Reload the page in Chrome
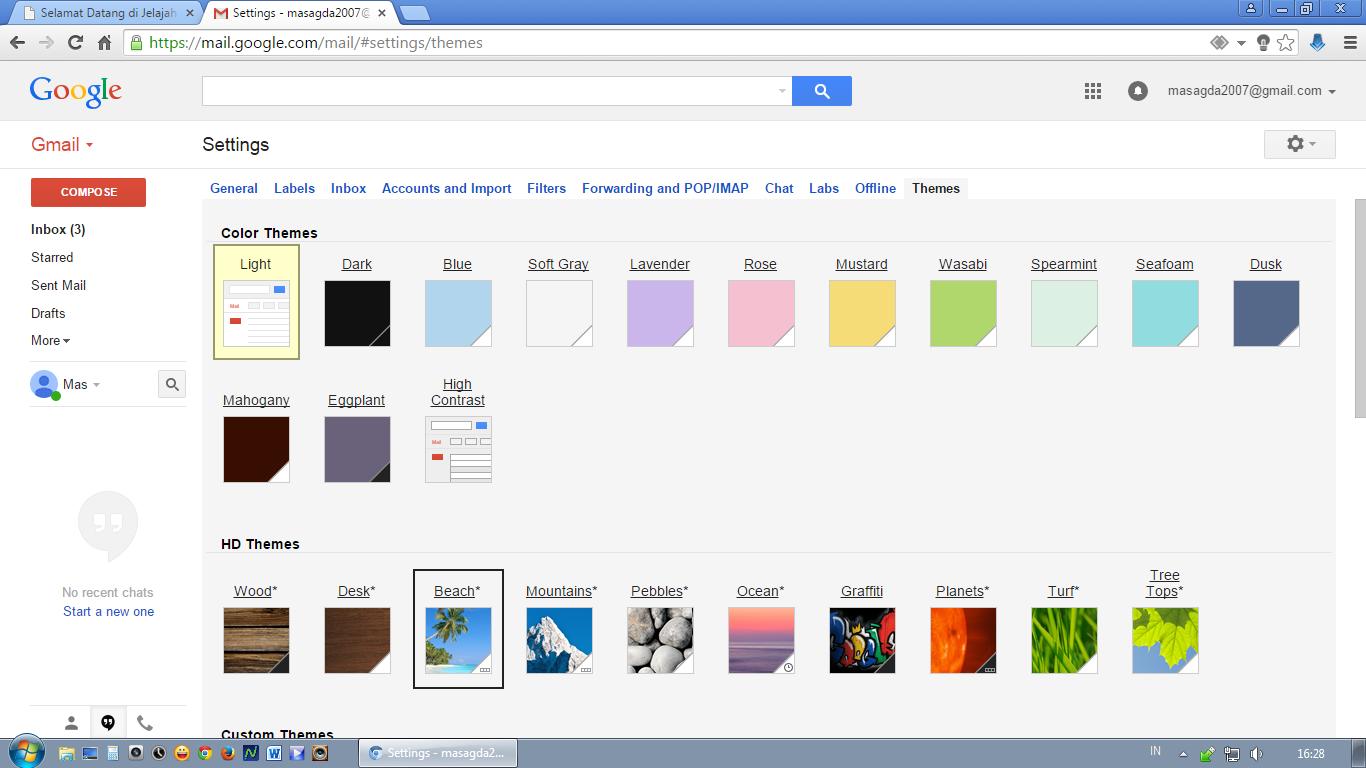This screenshot has width=1366, height=768. pos(75,42)
